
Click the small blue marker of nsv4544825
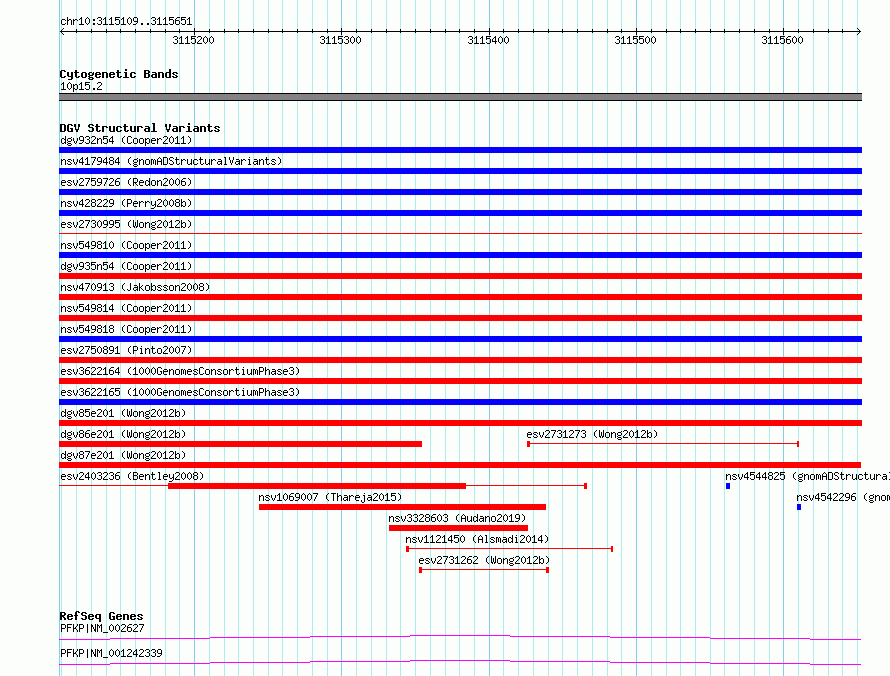728,486
